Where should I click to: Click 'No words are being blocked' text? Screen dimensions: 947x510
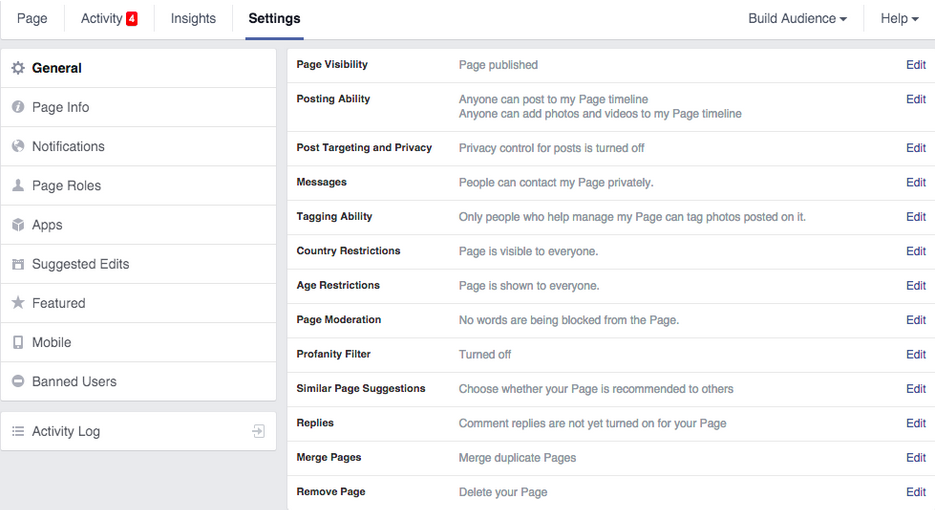(569, 320)
